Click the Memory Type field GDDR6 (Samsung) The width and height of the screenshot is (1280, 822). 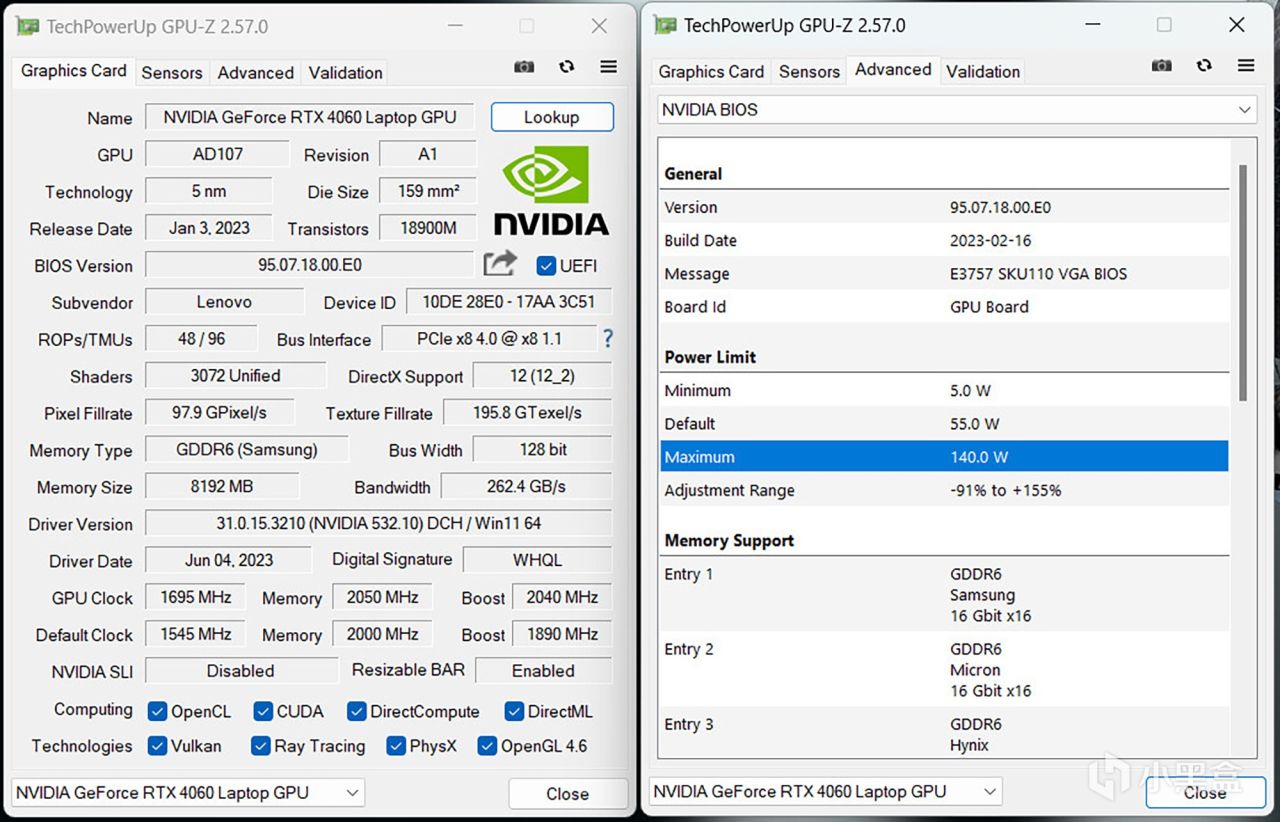click(247, 450)
